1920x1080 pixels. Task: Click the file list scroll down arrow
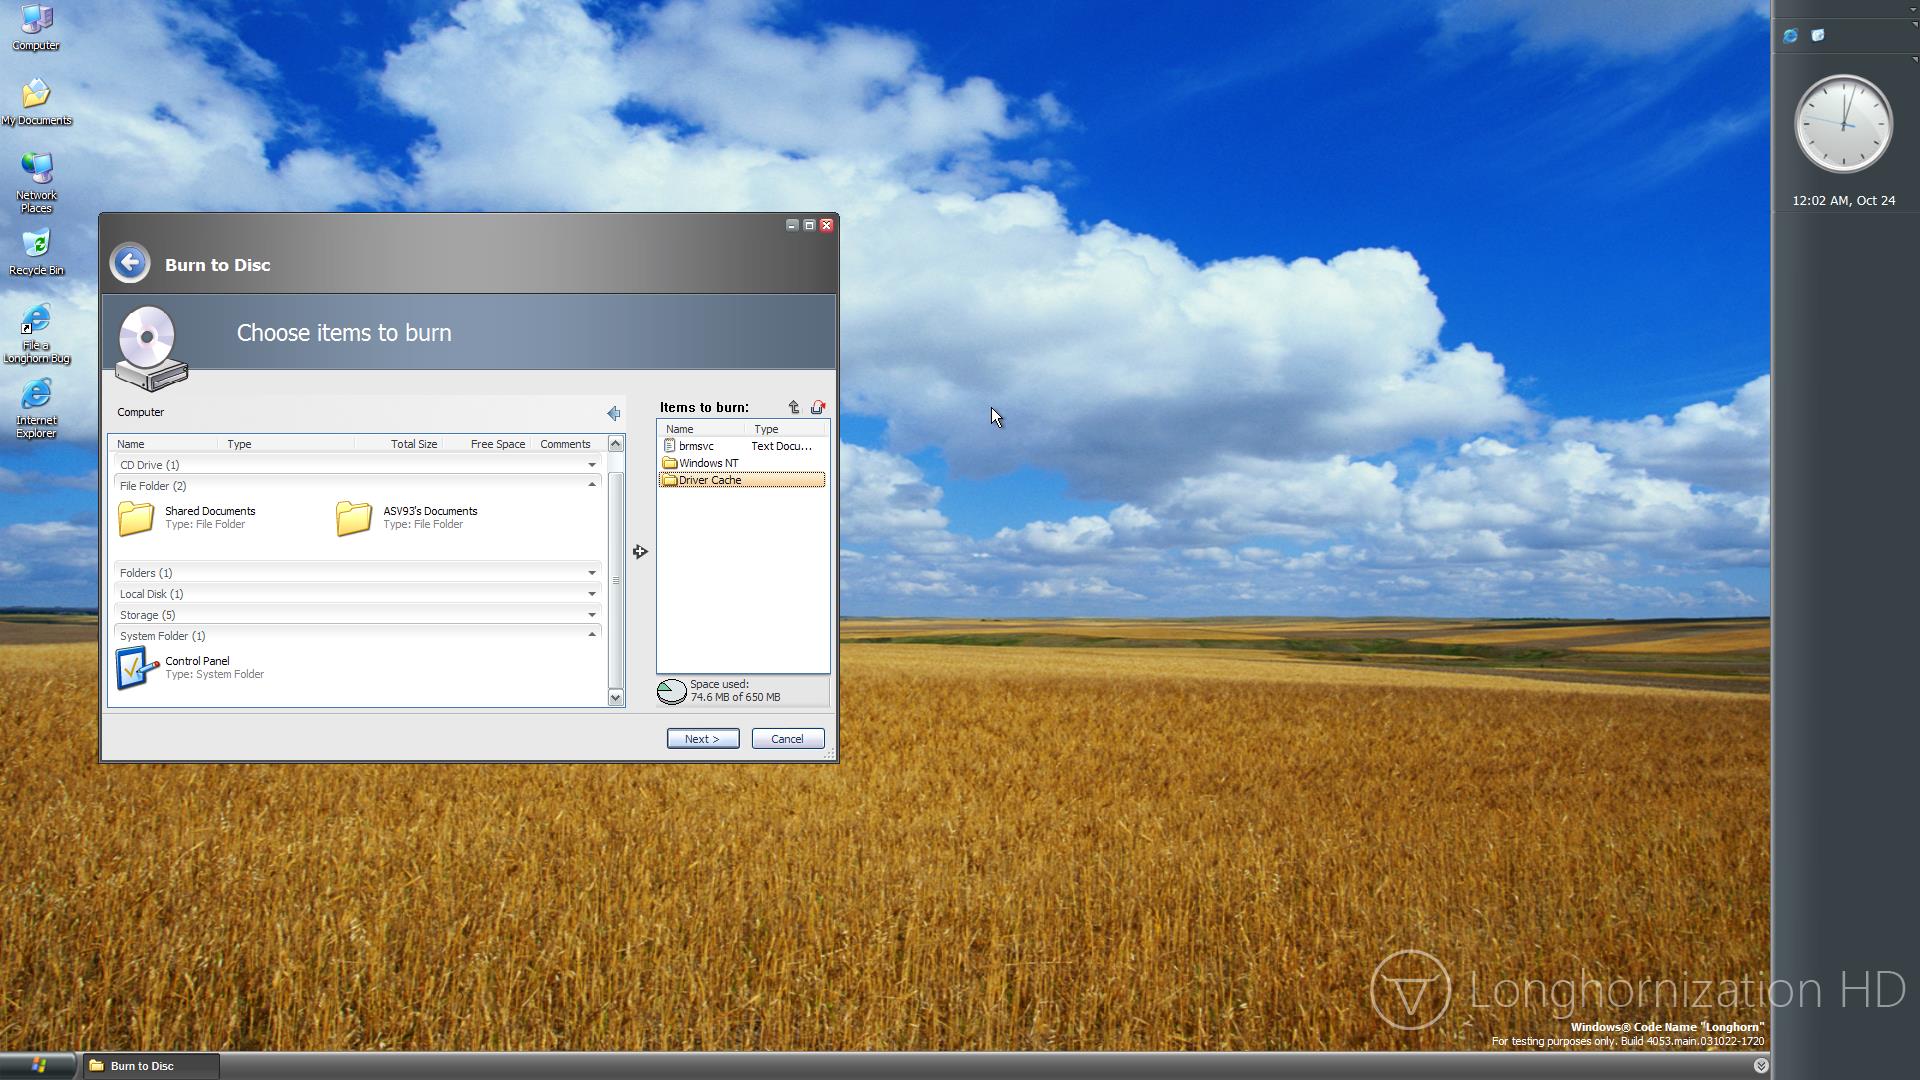point(615,697)
